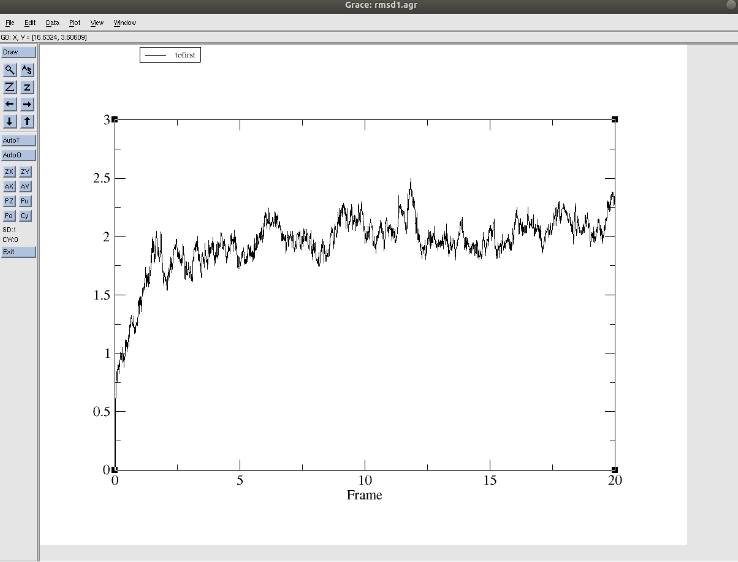Click the small z zoom-out button
The image size is (738, 562).
(x=27, y=87)
